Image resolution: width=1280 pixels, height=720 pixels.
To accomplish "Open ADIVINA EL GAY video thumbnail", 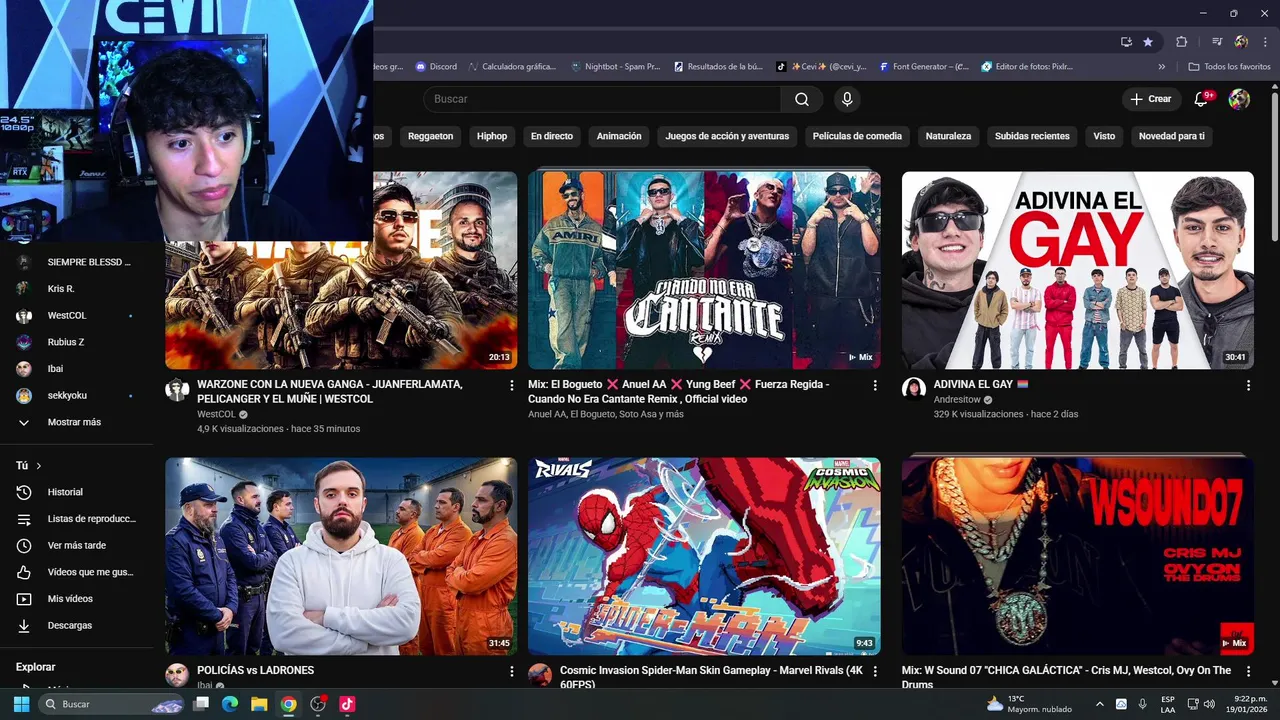I will click(1077, 270).
